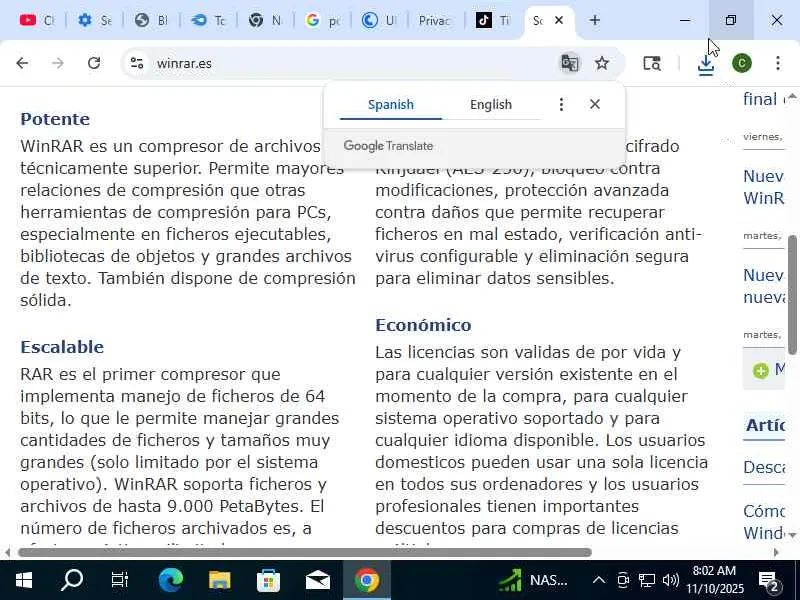Open the clock showing 8:02 AM
The image size is (800, 600).
point(715,580)
